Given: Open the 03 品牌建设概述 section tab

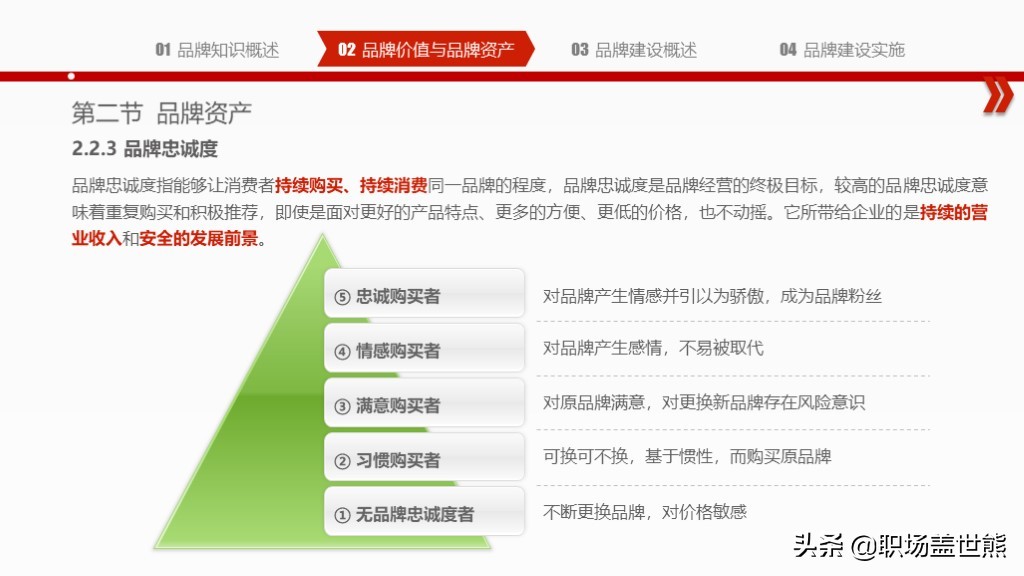Looking at the screenshot, I should pos(634,47).
